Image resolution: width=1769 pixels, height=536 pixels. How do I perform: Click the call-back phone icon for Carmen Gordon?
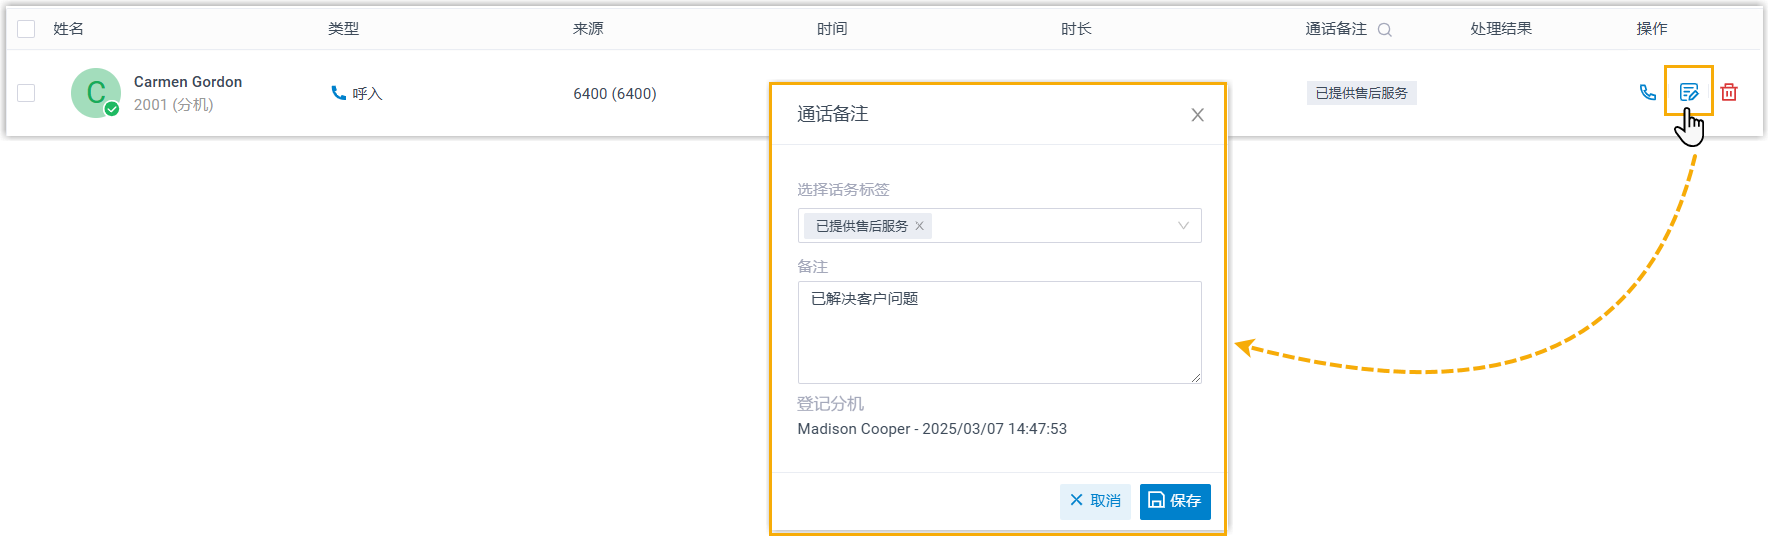coord(1647,93)
